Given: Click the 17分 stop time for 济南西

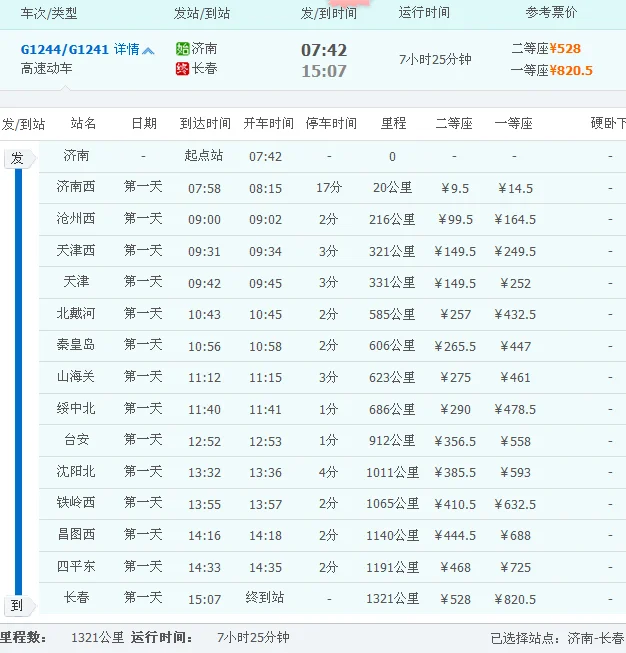Looking at the screenshot, I should coord(329,187).
